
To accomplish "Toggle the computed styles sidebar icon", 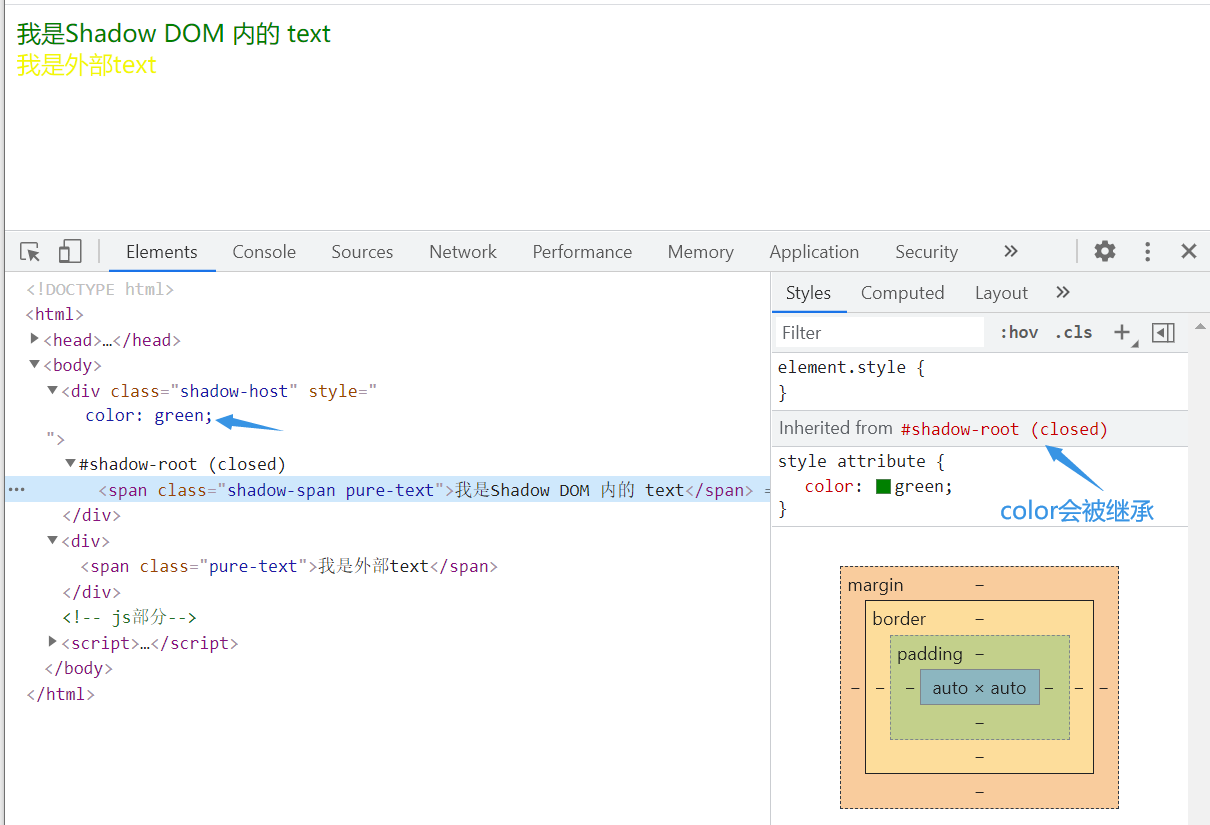I will tap(1163, 333).
